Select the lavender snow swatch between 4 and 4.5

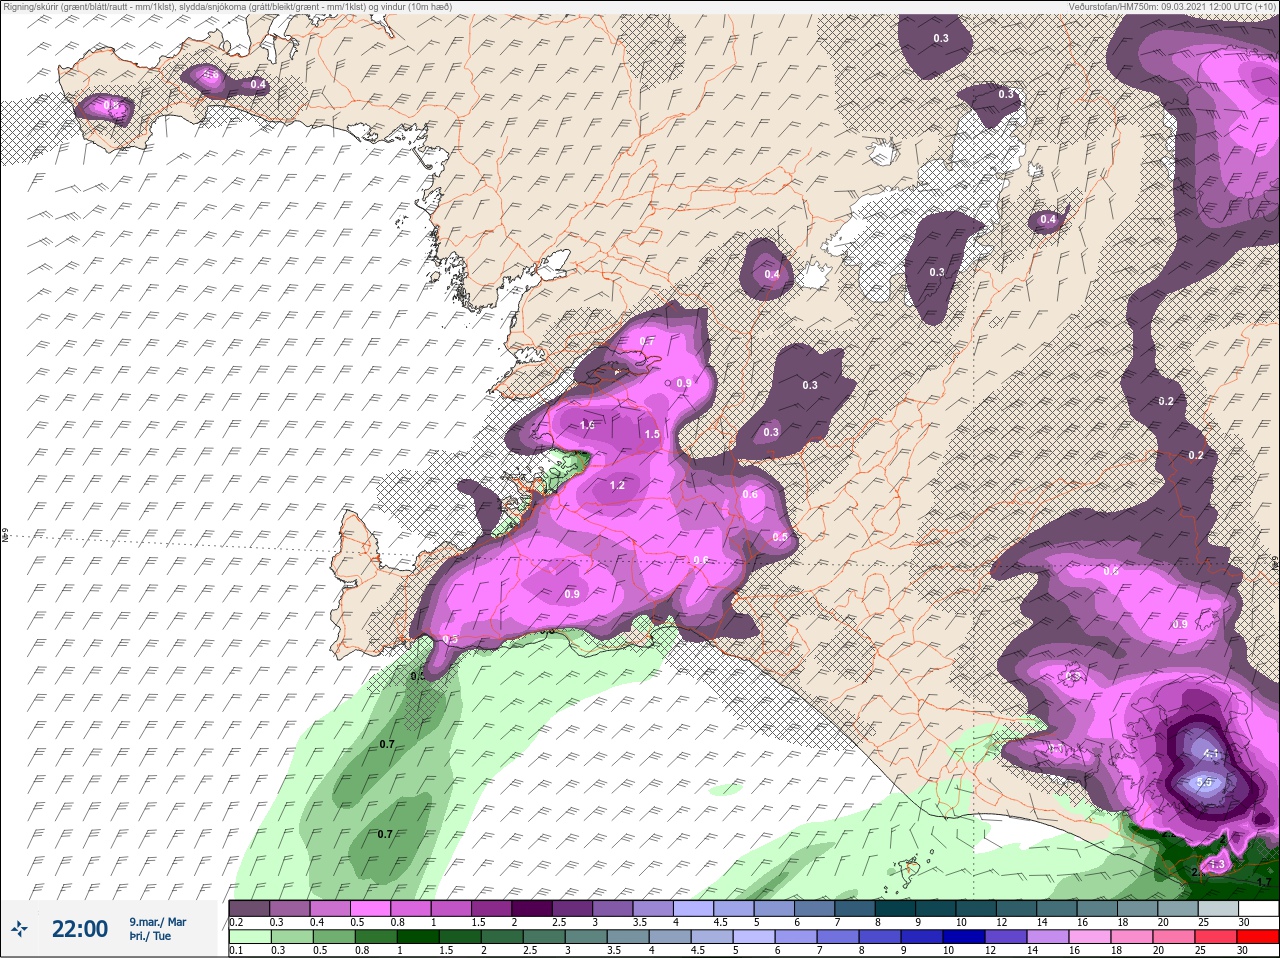[693, 909]
